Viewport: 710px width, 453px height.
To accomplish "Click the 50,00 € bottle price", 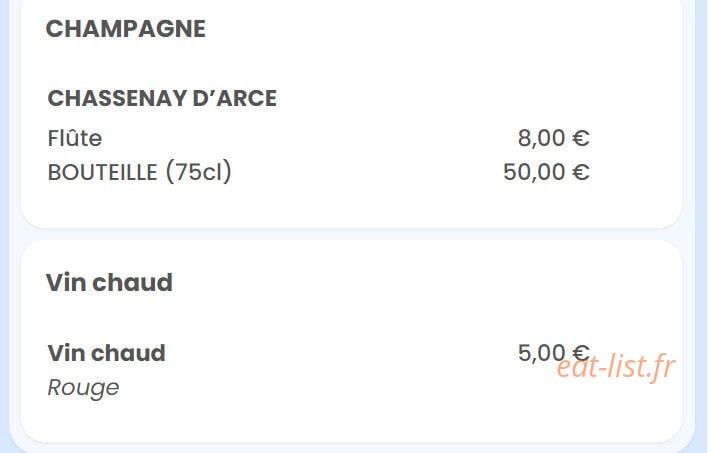I will click(546, 172).
